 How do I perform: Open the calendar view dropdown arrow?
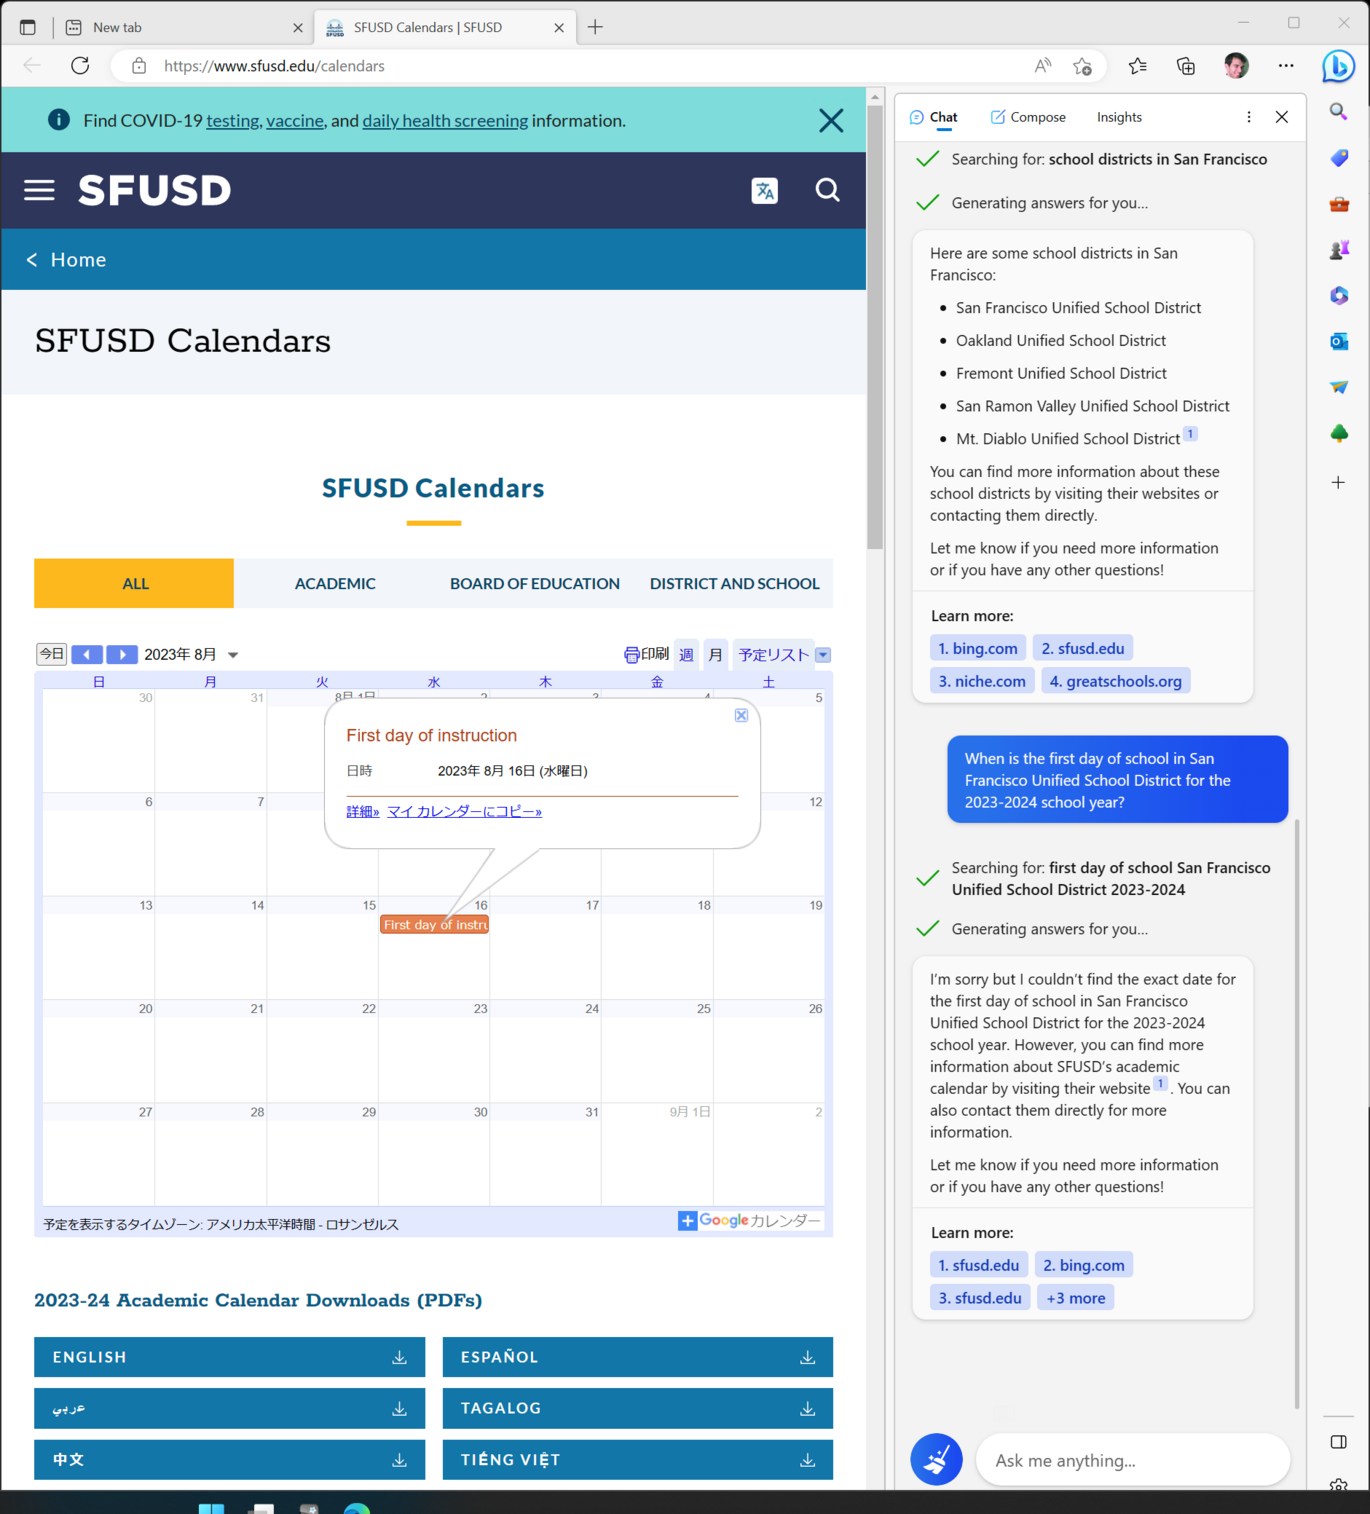point(823,655)
